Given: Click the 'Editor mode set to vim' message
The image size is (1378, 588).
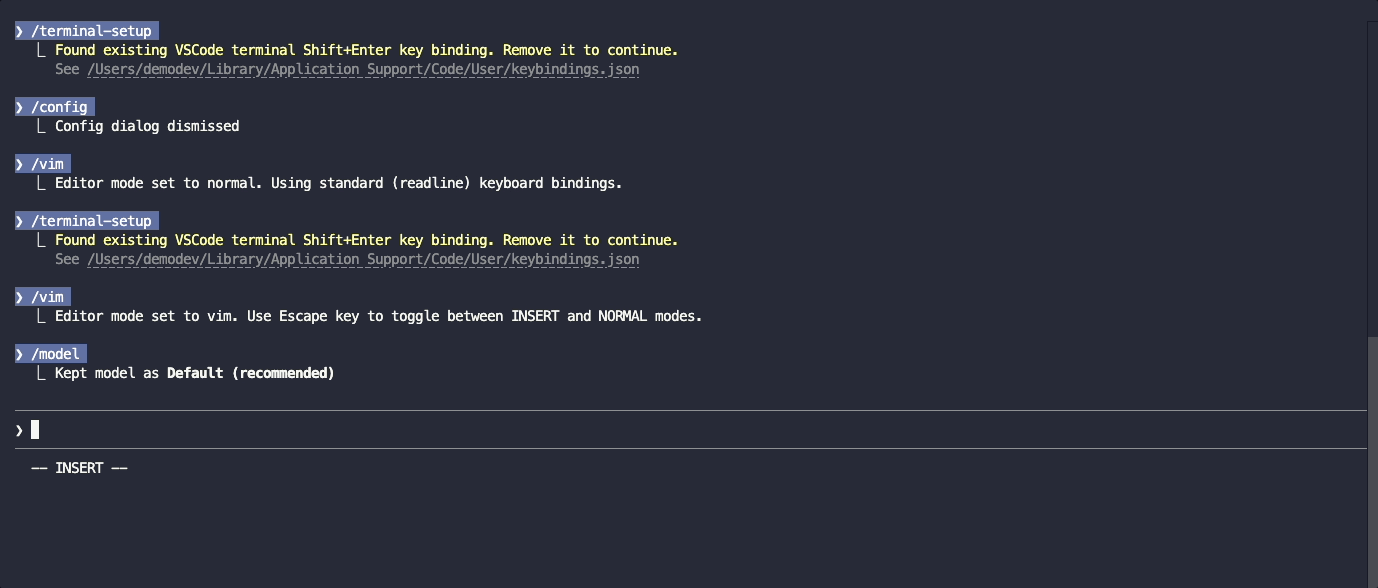Looking at the screenshot, I should point(378,316).
